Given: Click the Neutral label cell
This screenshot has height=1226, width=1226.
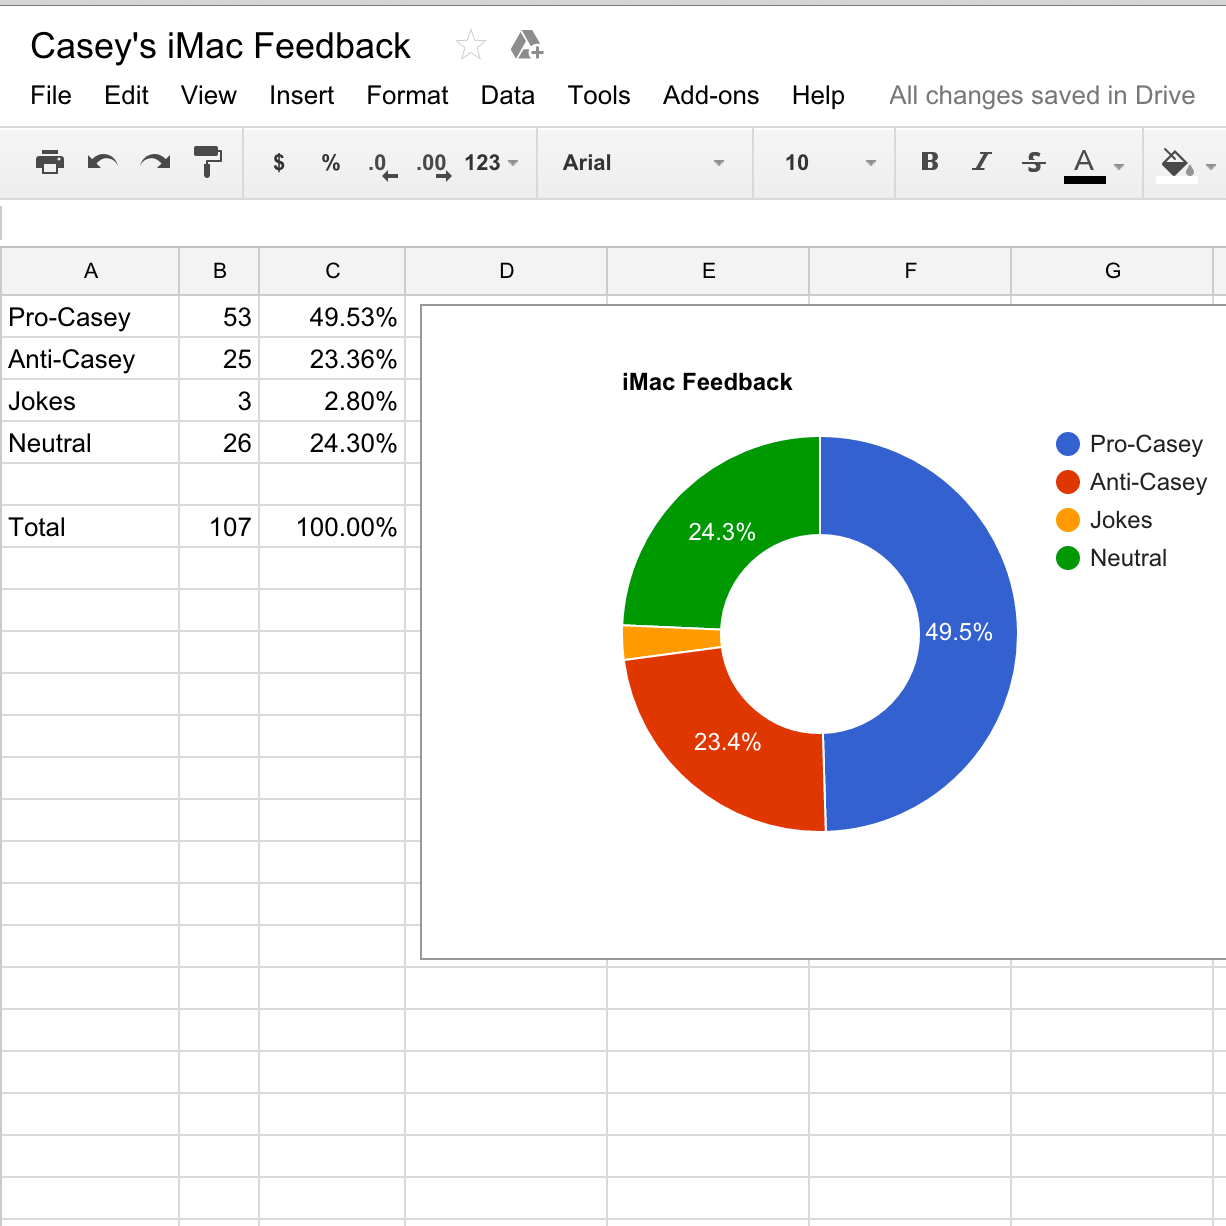Looking at the screenshot, I should pos(90,443).
